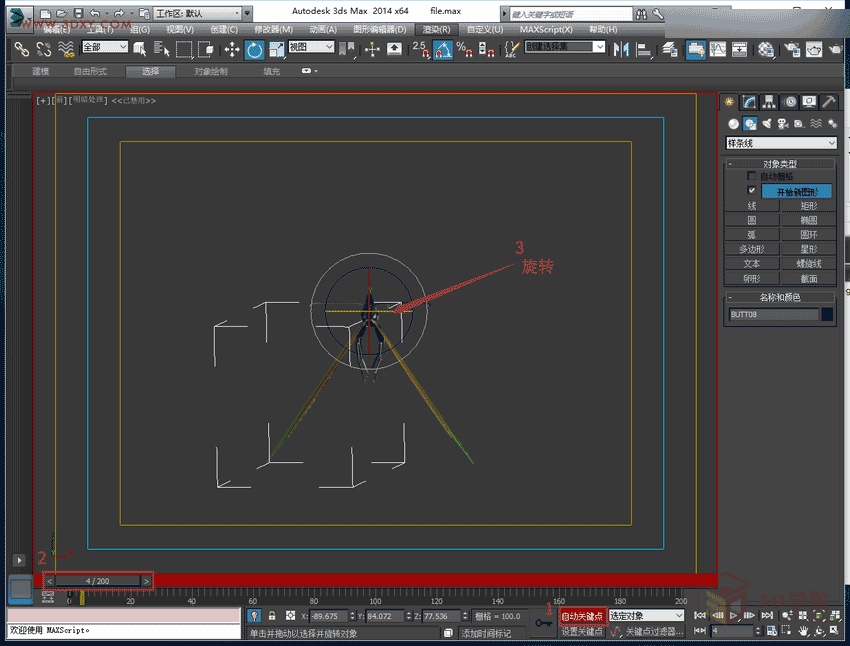Collapse the 对象类型 rollout
The width and height of the screenshot is (850, 646).
tap(779, 163)
